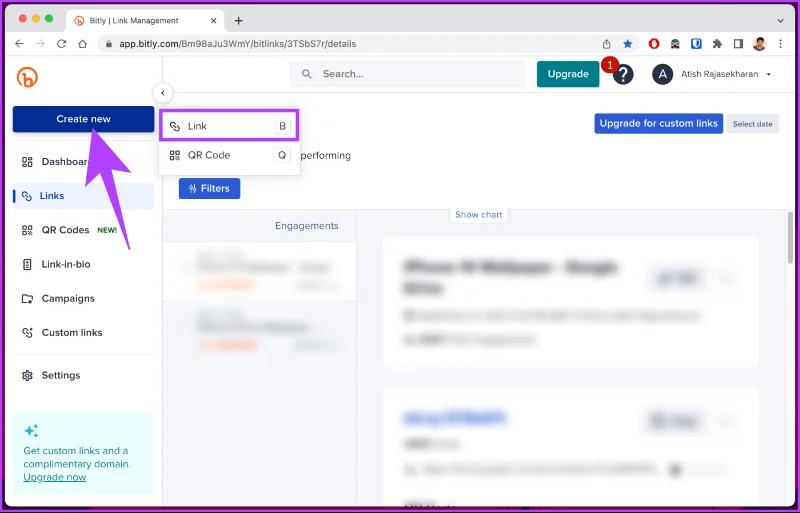Choose Link from the create menu
The height and width of the screenshot is (513, 800).
229,126
